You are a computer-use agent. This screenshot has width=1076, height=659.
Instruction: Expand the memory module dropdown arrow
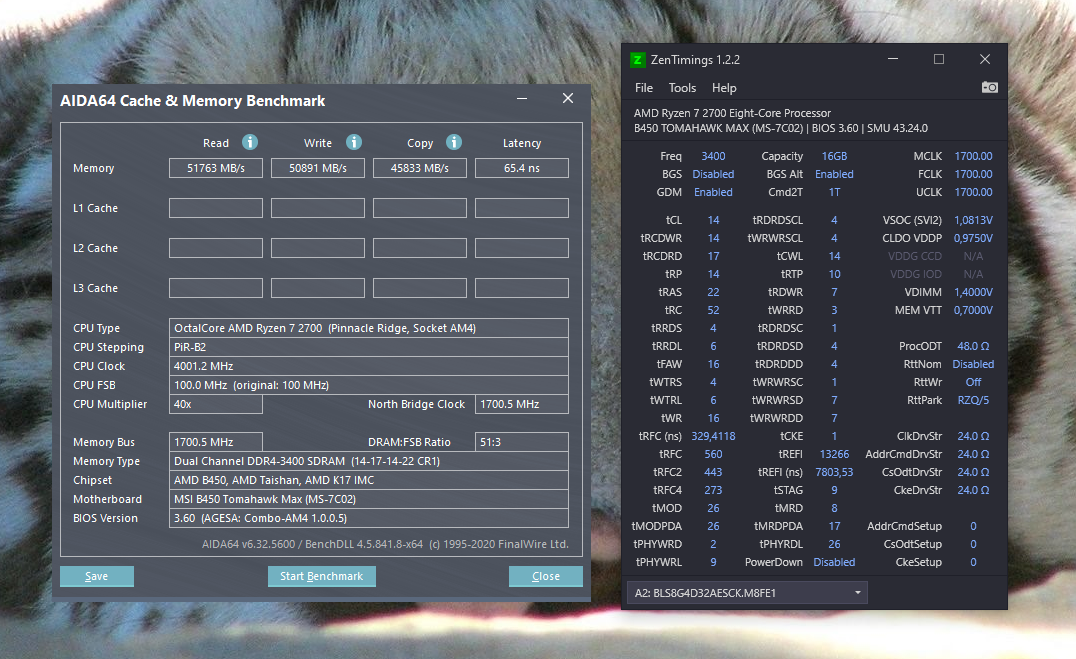pos(858,592)
